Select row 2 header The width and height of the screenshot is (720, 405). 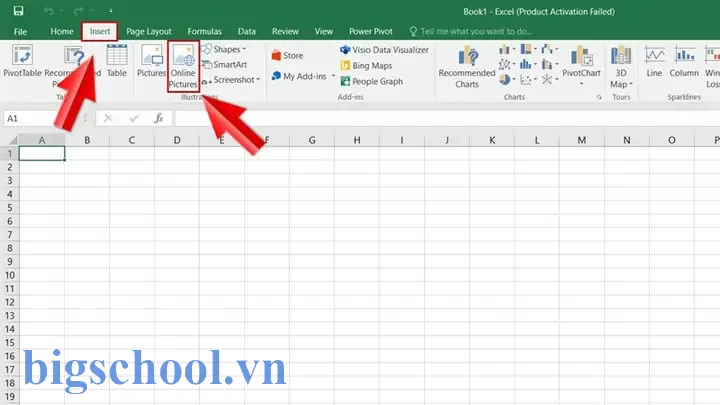click(x=10, y=167)
